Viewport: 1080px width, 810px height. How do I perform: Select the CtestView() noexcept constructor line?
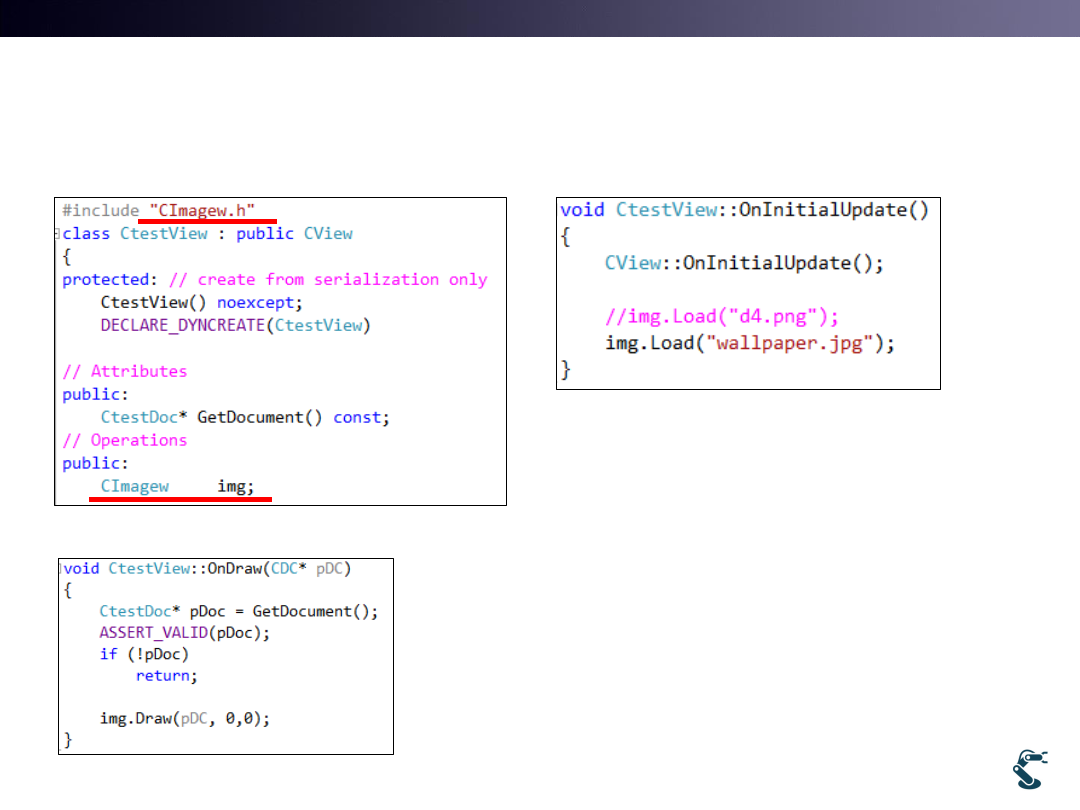point(201,302)
